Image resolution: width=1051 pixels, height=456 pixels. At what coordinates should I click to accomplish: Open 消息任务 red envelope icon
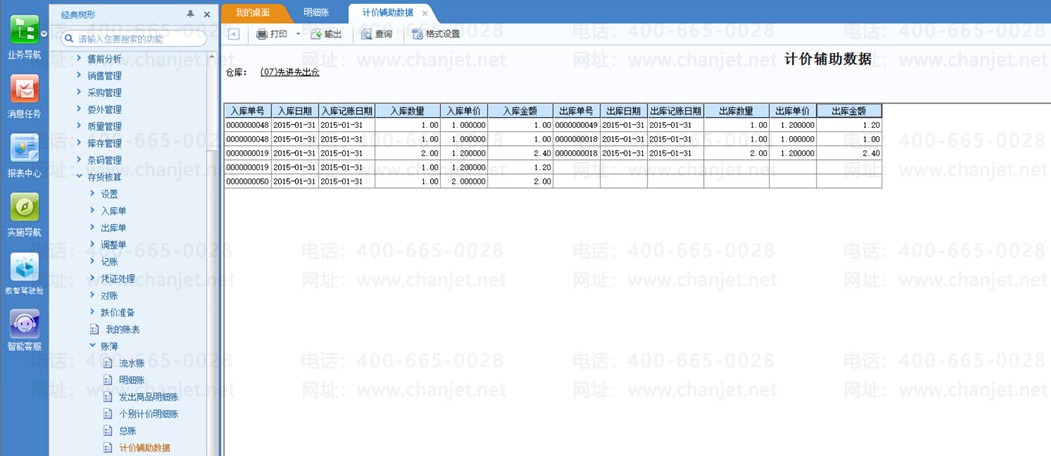(x=24, y=89)
